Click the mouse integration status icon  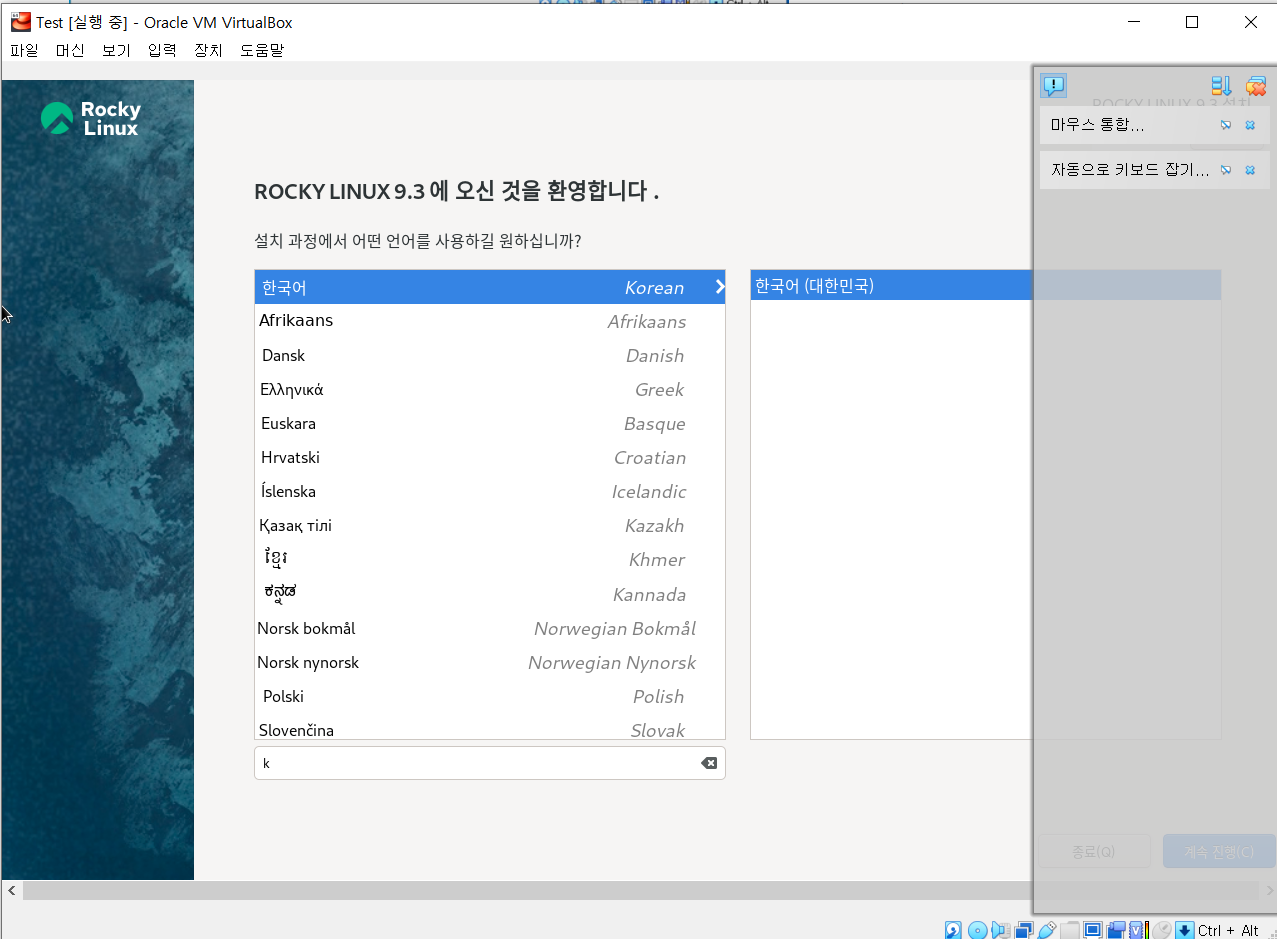click(1161, 930)
